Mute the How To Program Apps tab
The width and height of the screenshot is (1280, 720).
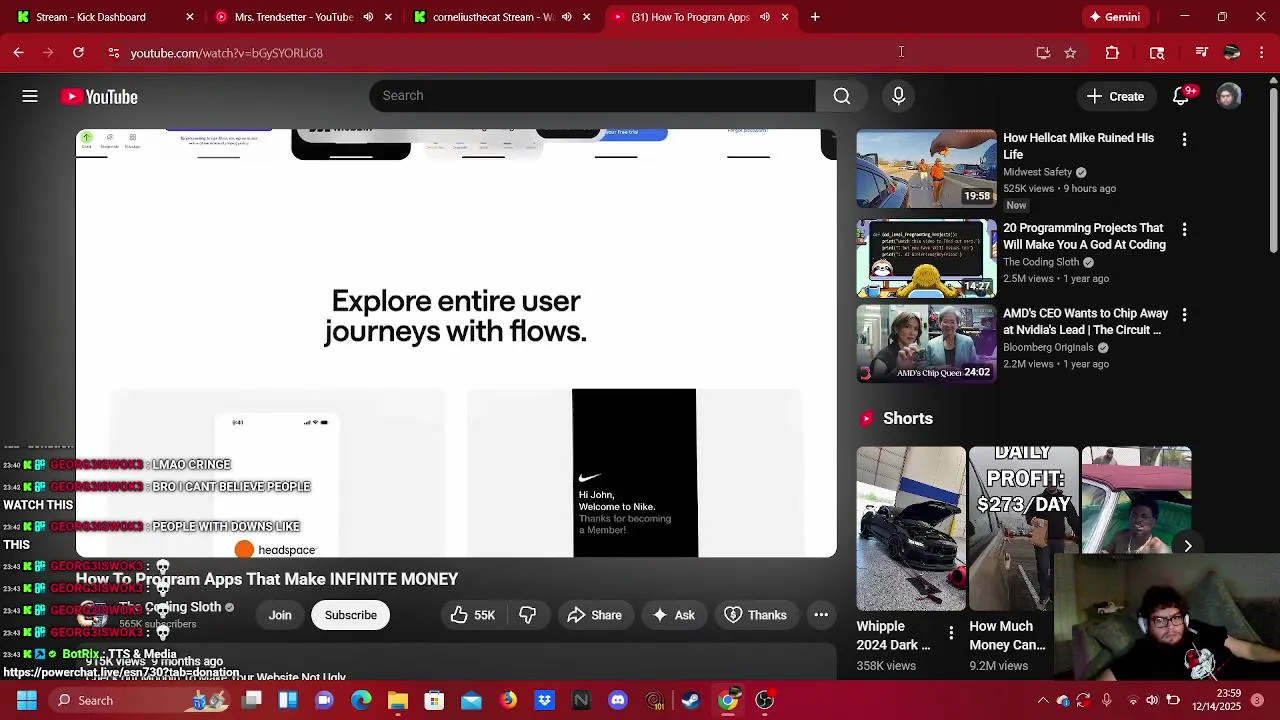(765, 17)
